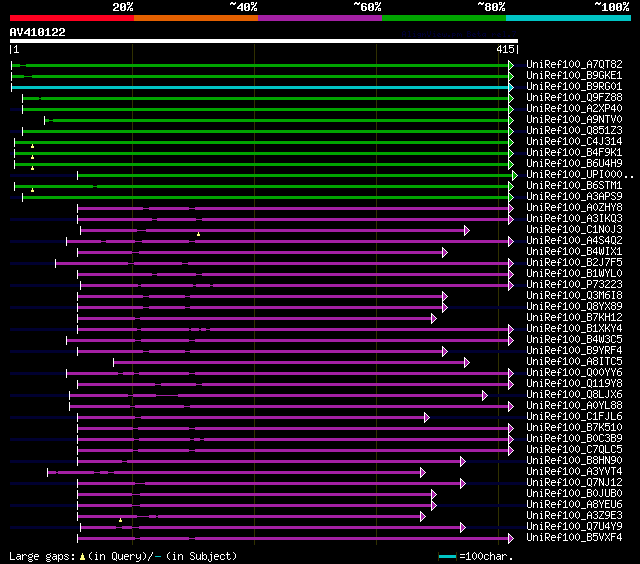Click the UniRef100_B4W3C5 label
640x564 pixels.
tap(574, 340)
